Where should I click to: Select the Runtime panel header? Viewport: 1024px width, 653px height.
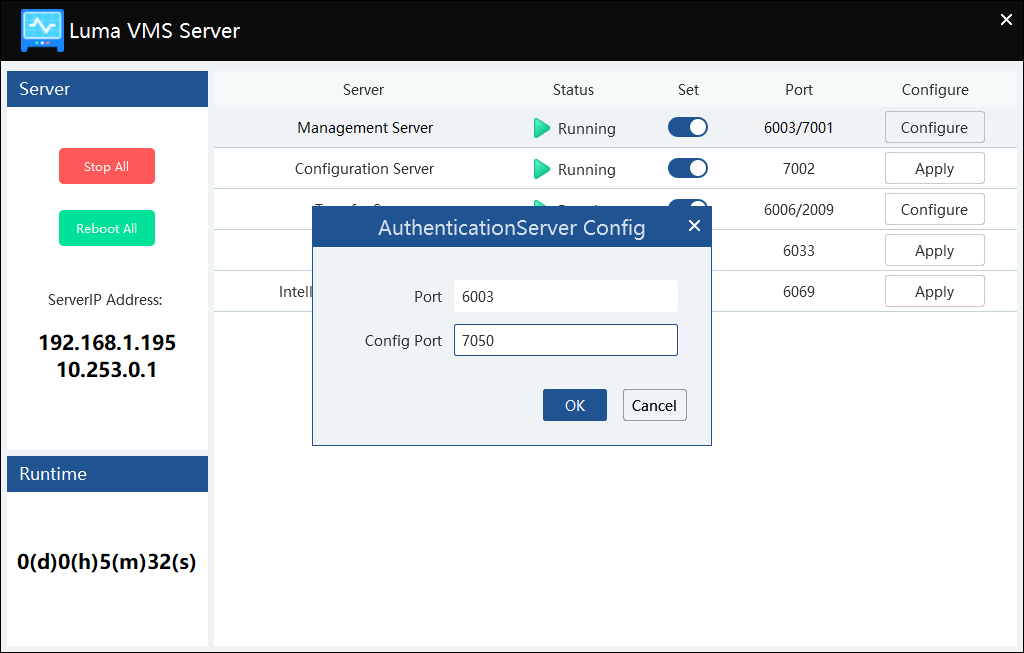coord(107,474)
